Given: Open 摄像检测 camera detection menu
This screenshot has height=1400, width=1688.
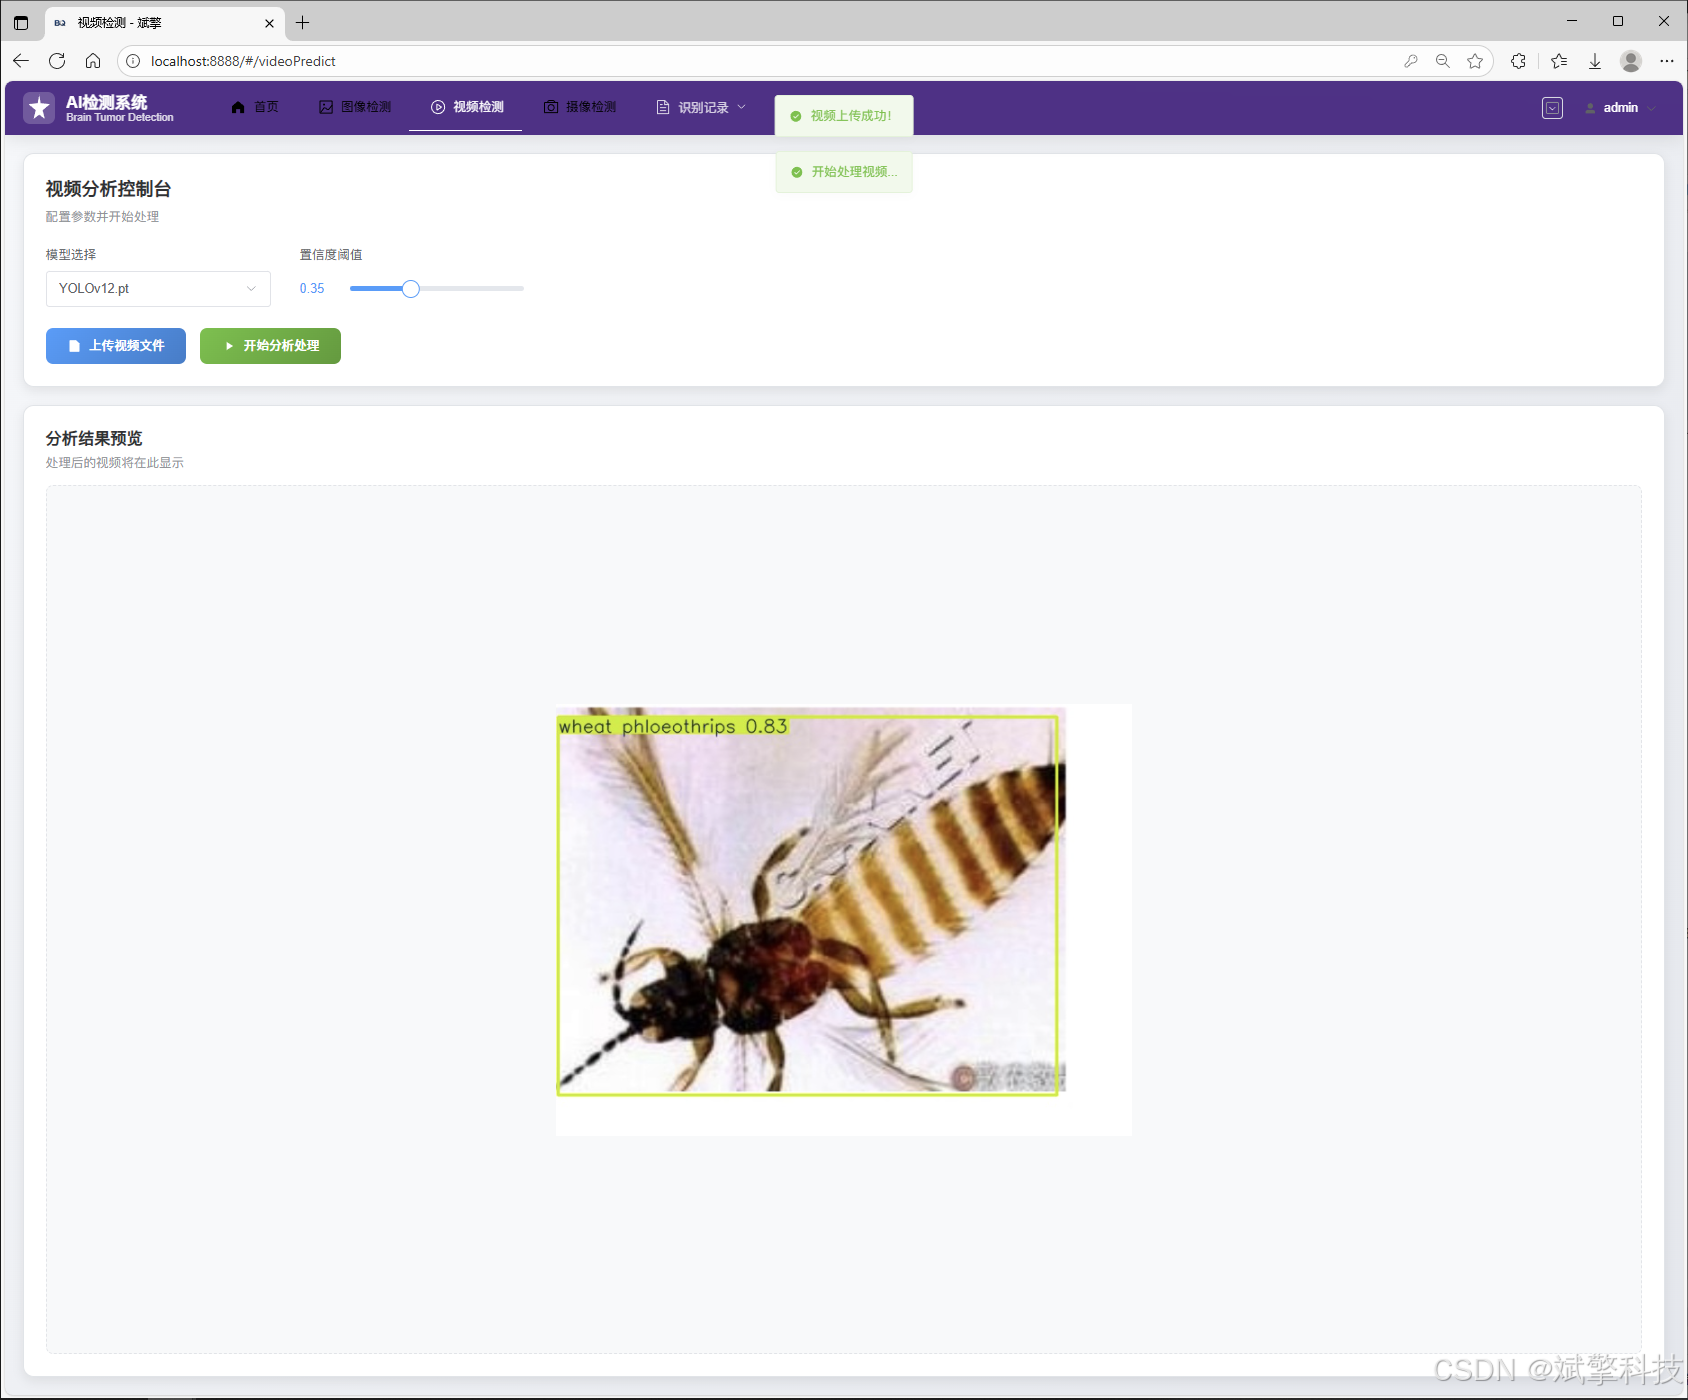Looking at the screenshot, I should (580, 107).
